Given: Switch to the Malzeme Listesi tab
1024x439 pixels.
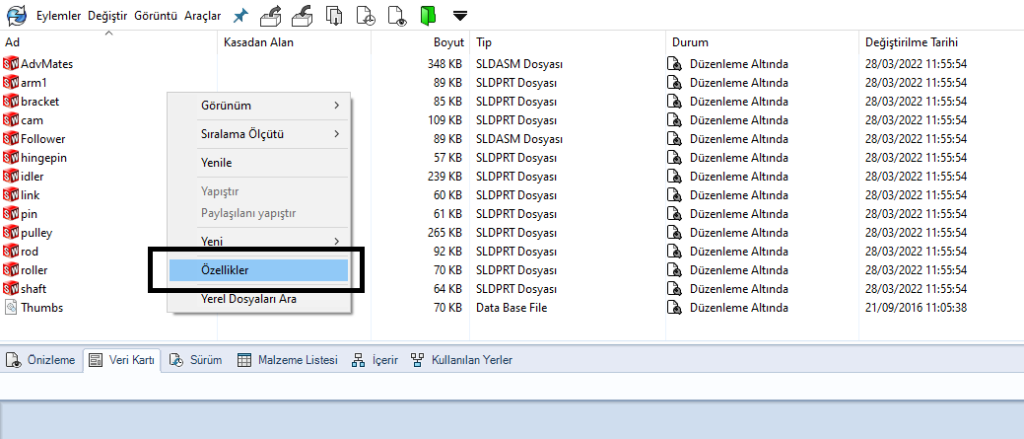Looking at the screenshot, I should [x=288, y=360].
